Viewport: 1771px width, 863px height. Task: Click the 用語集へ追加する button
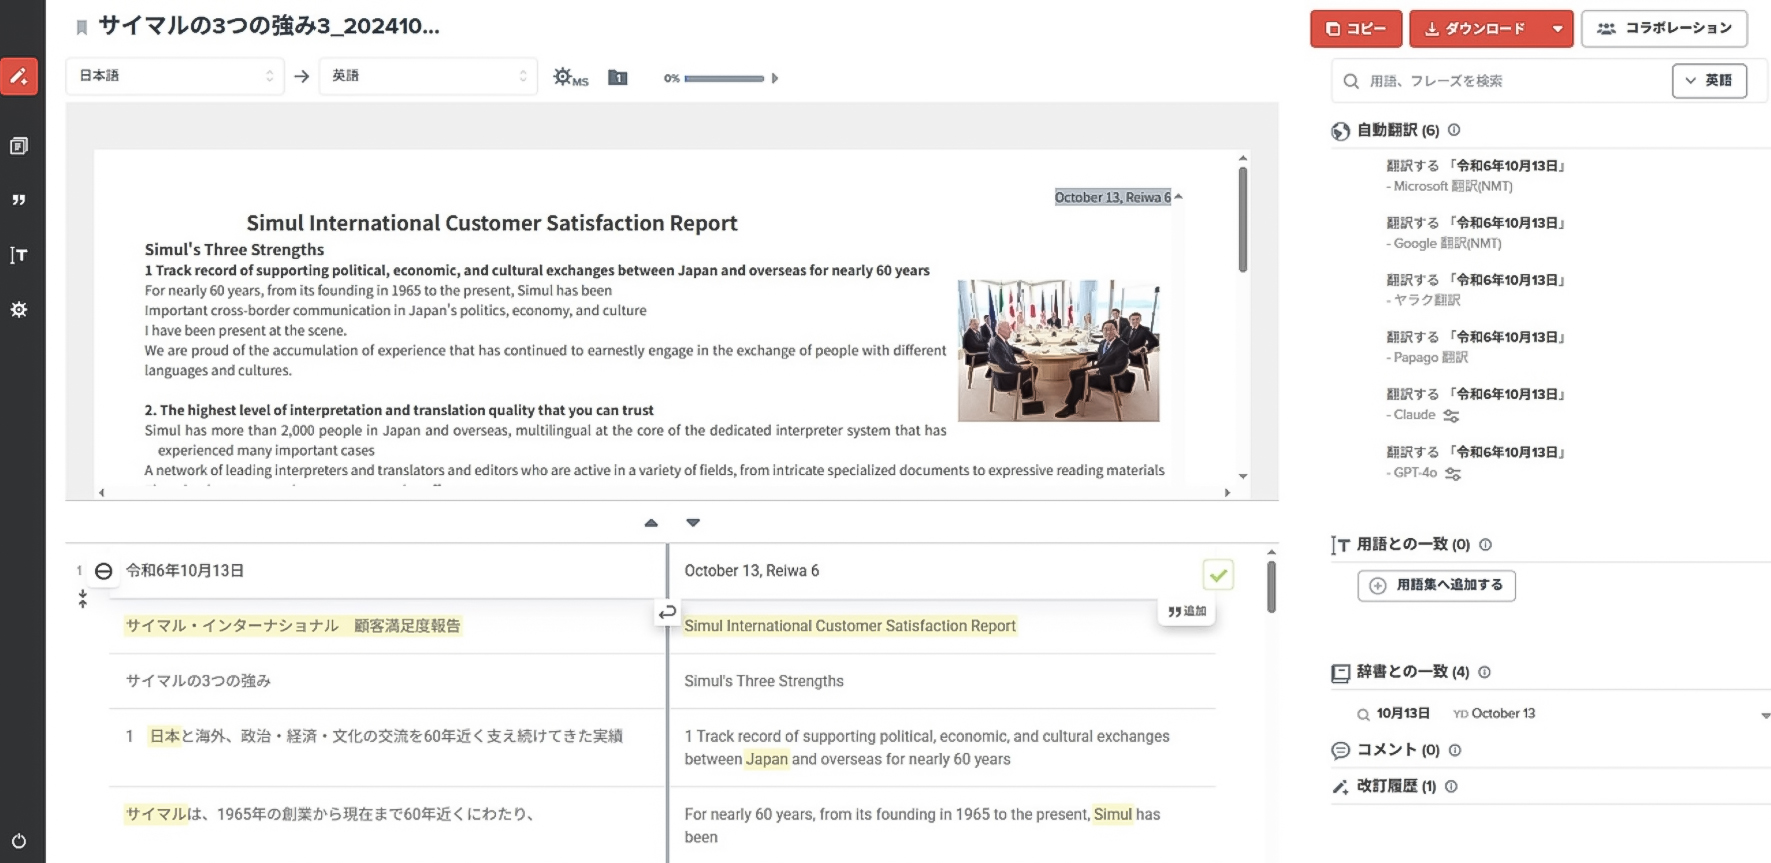pos(1437,586)
